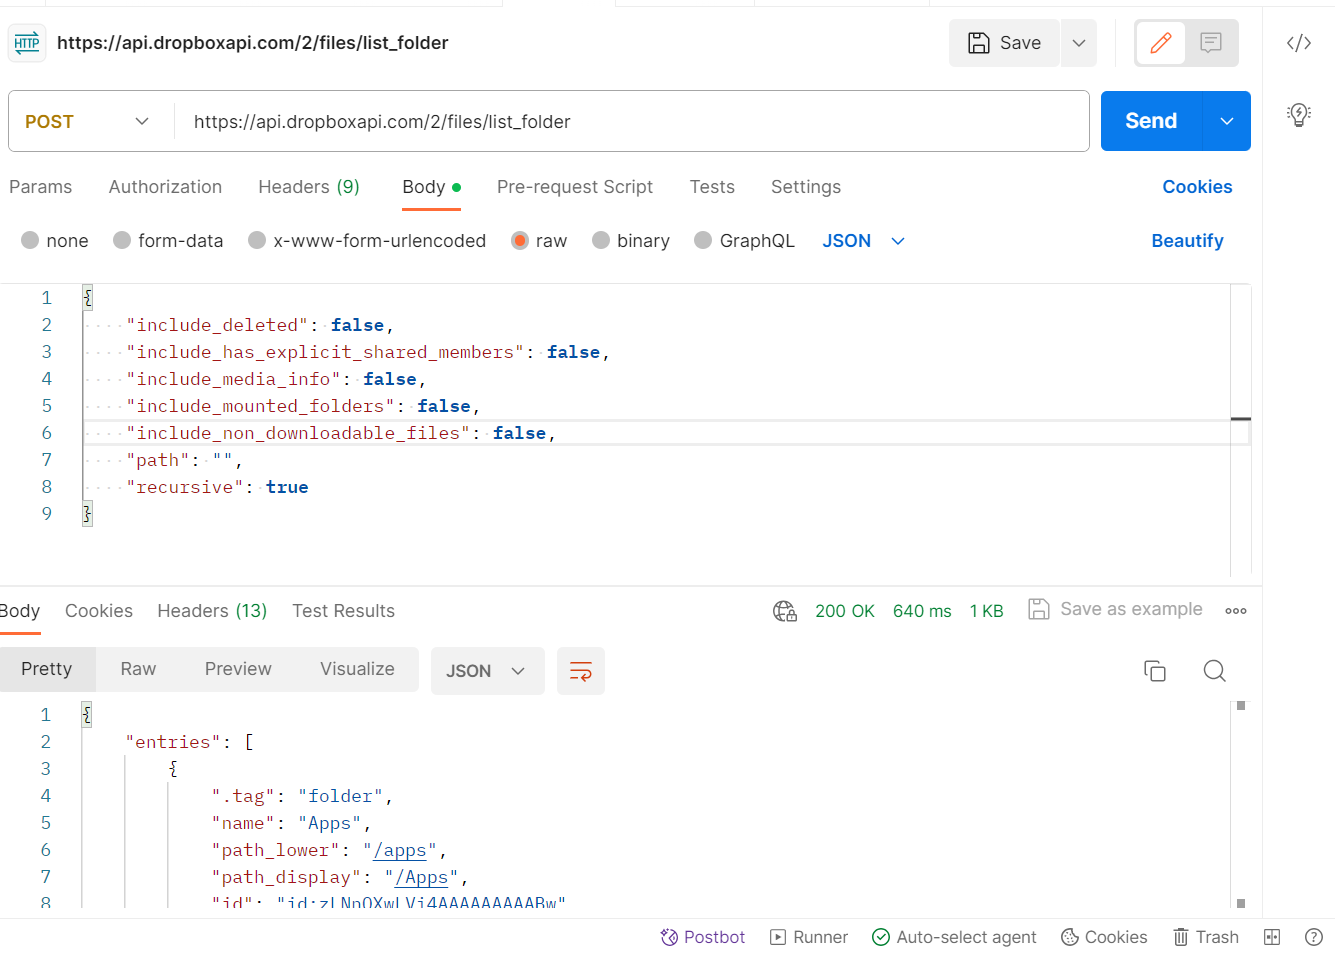1335x955 pixels.
Task: Switch response view to Raw
Action: coord(138,669)
